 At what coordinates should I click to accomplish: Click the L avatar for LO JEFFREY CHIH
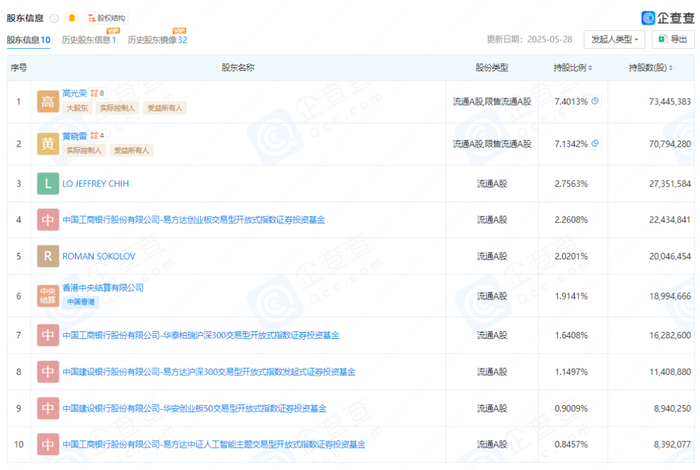[48, 183]
